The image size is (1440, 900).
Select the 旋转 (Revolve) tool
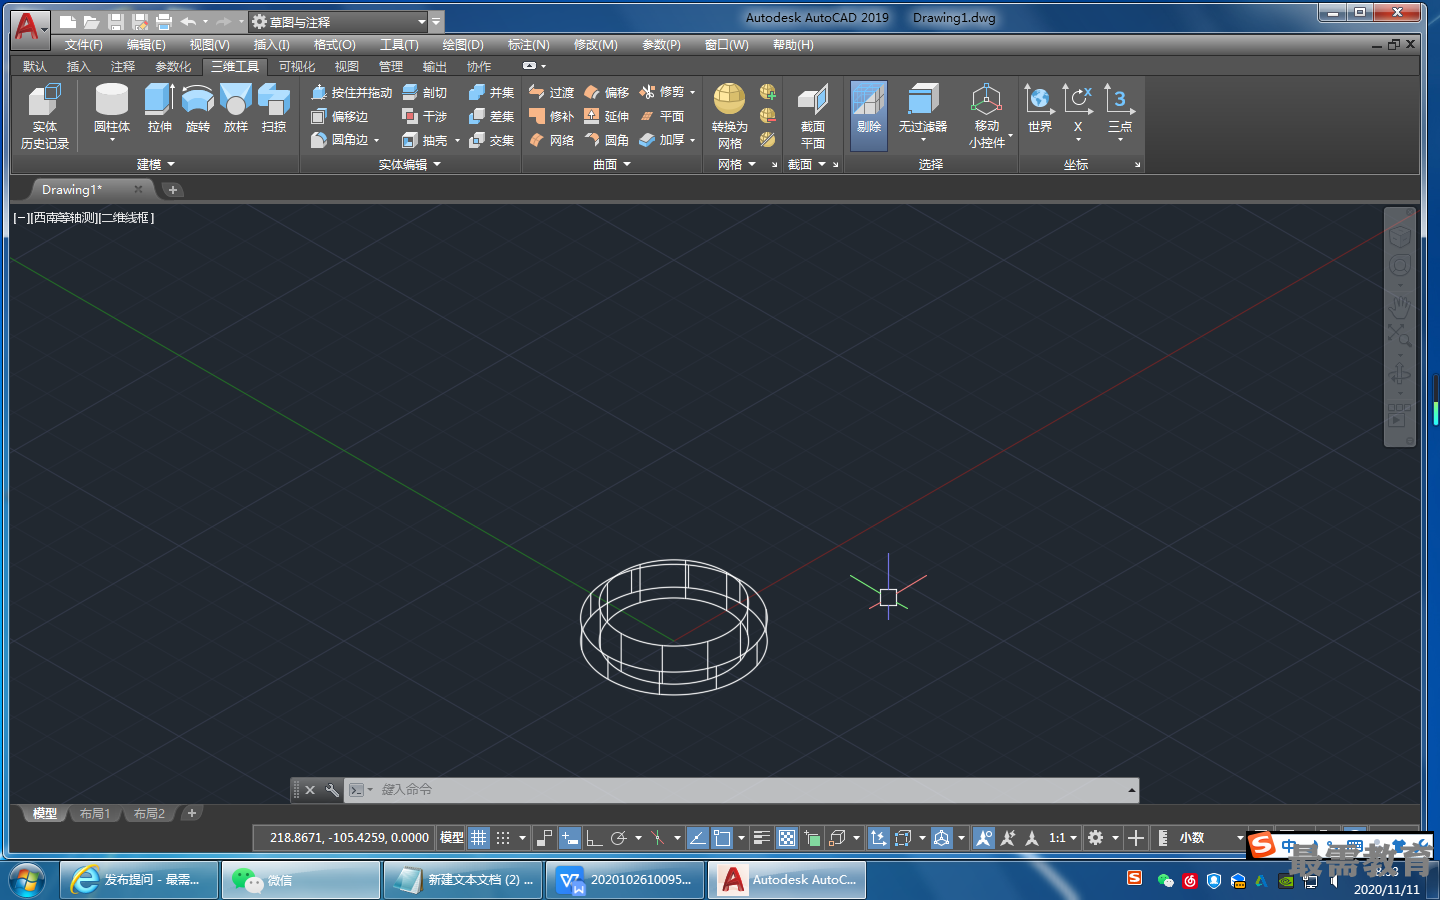point(198,108)
